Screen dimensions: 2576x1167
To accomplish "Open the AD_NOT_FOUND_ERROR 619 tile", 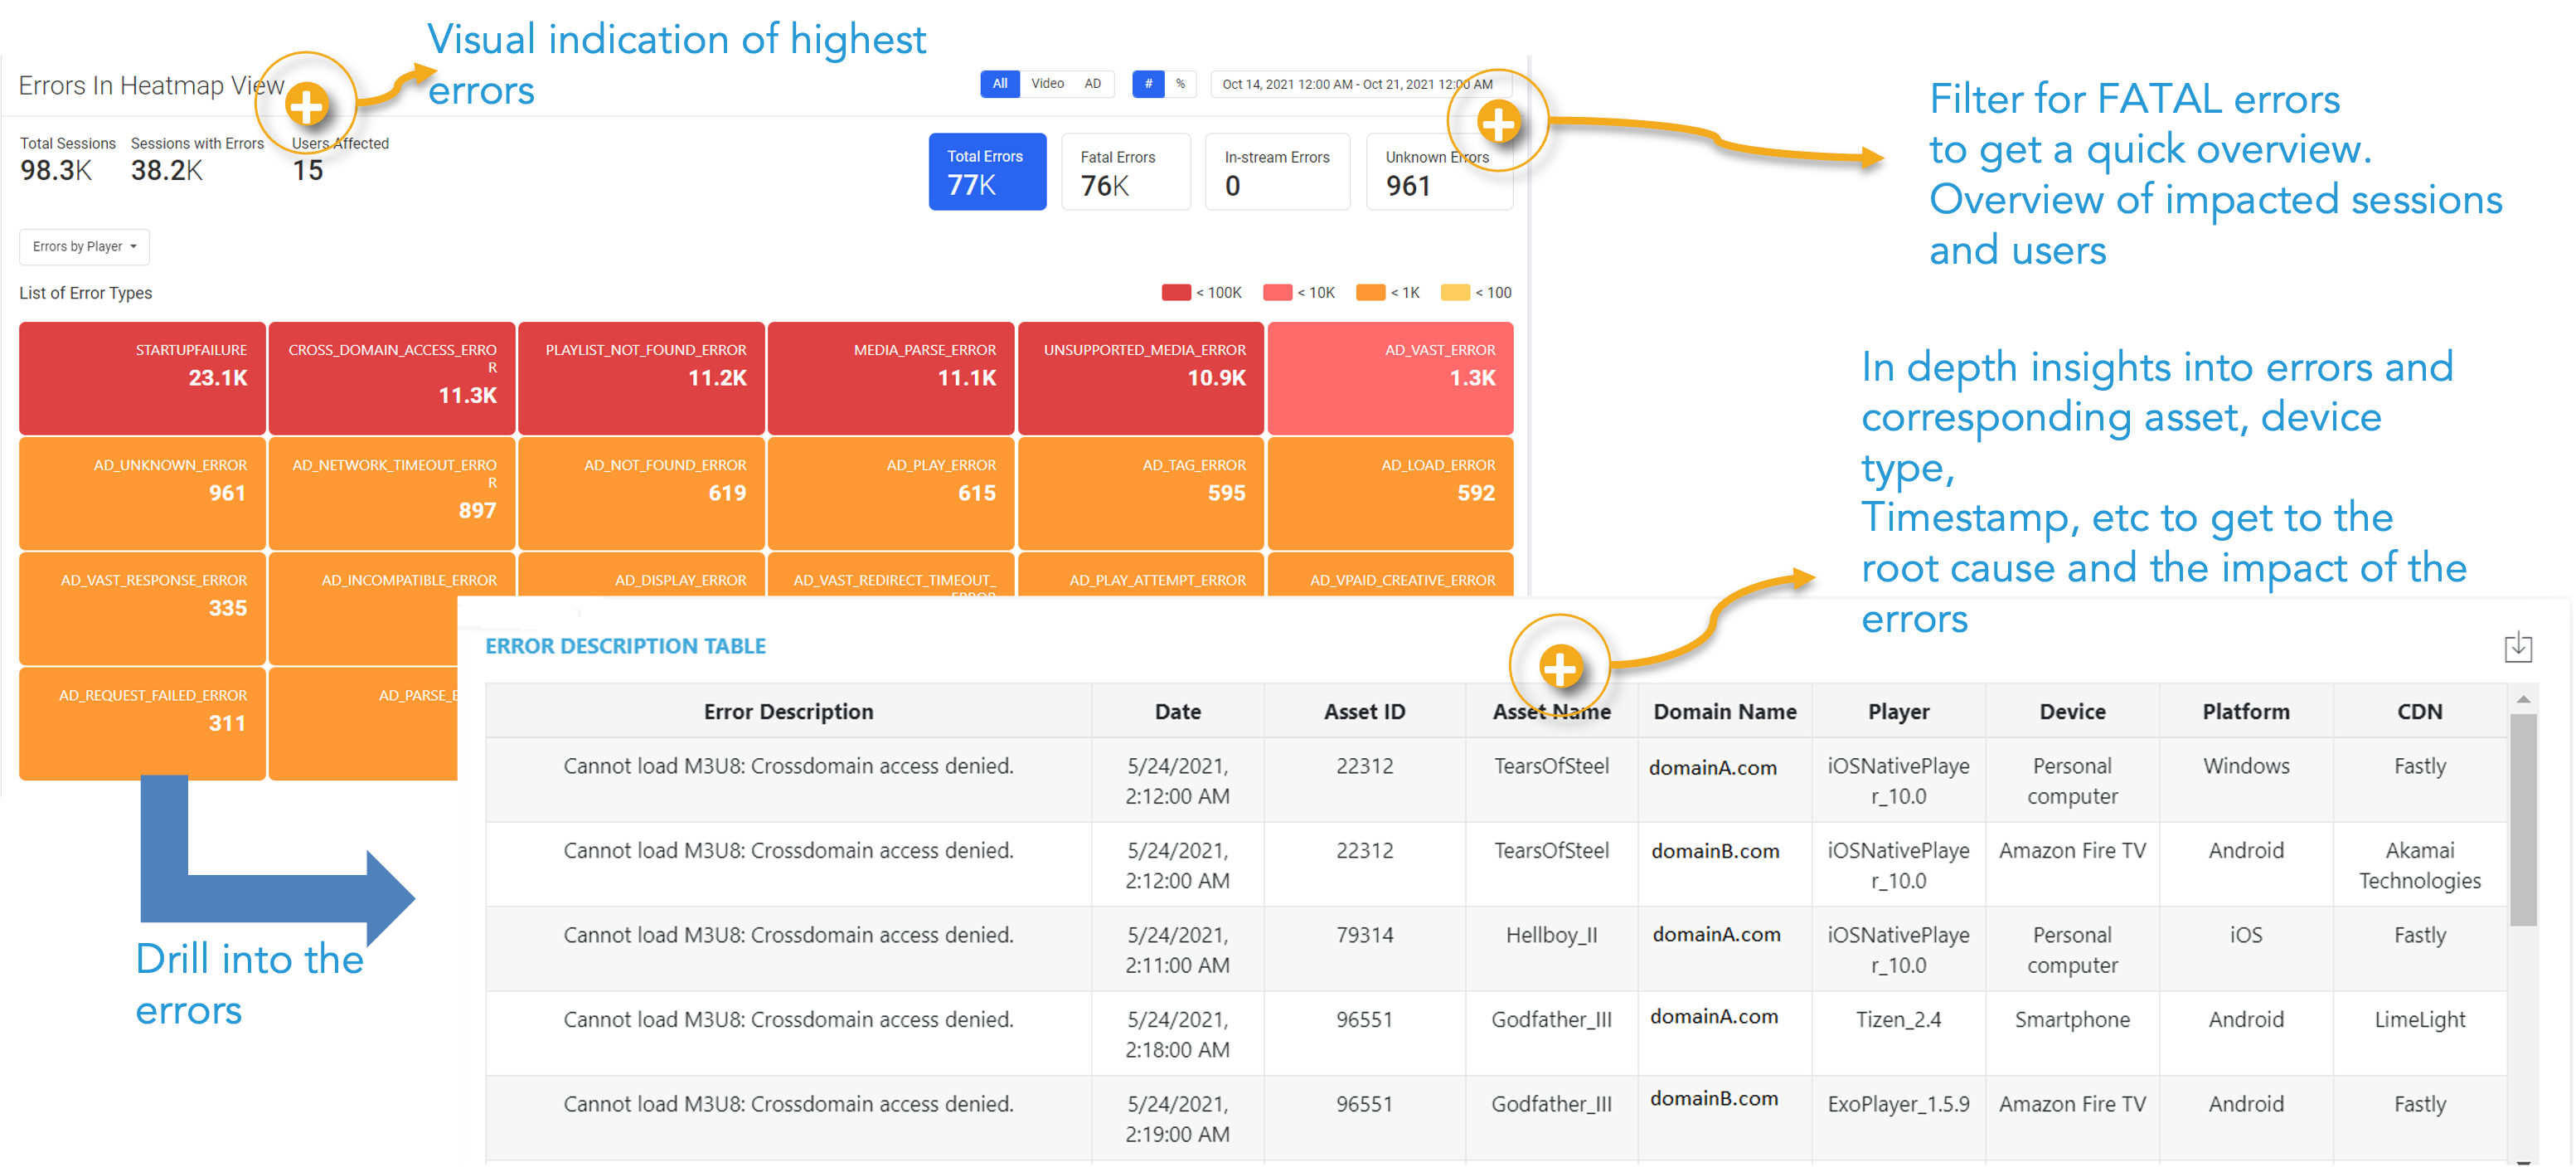I will tap(641, 493).
